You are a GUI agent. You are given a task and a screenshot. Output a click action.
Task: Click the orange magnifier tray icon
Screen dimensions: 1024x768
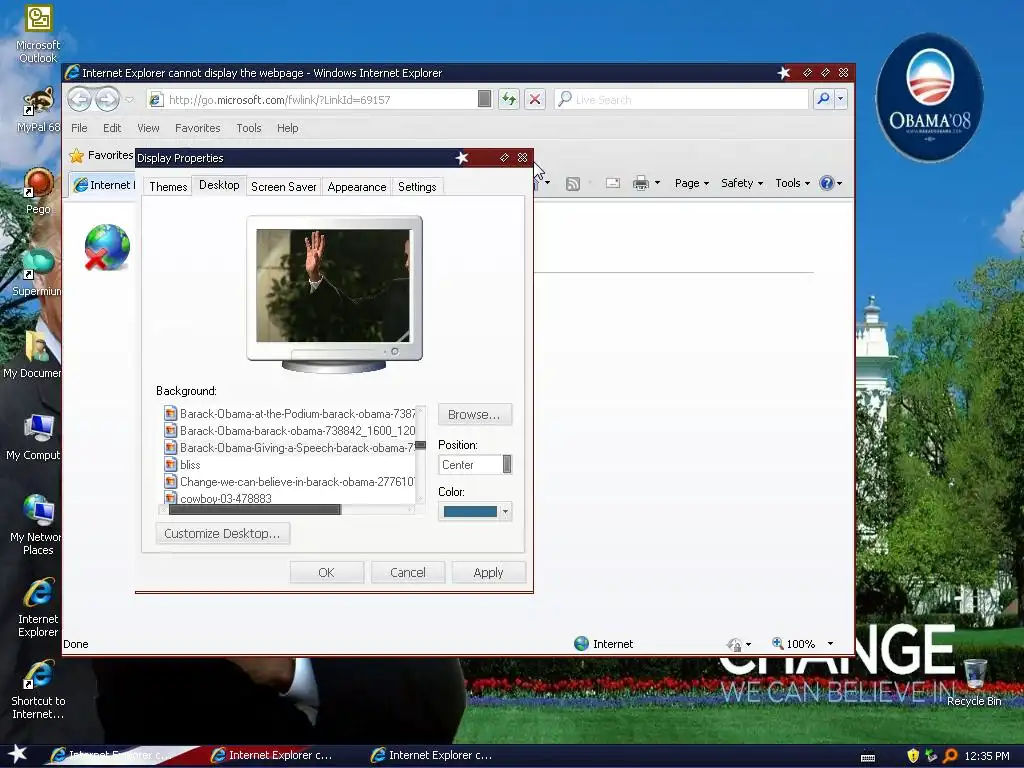point(950,756)
